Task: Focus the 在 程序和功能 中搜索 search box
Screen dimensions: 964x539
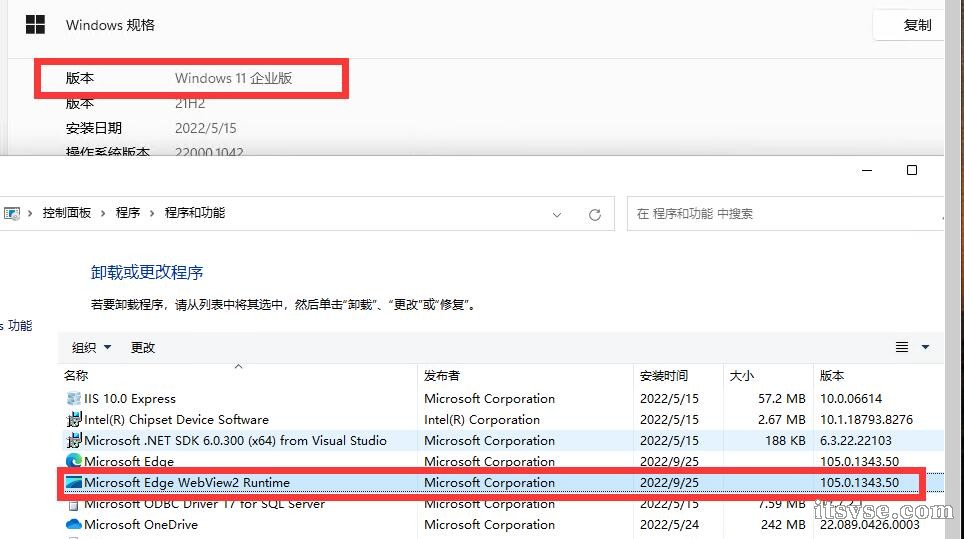Action: [x=785, y=214]
